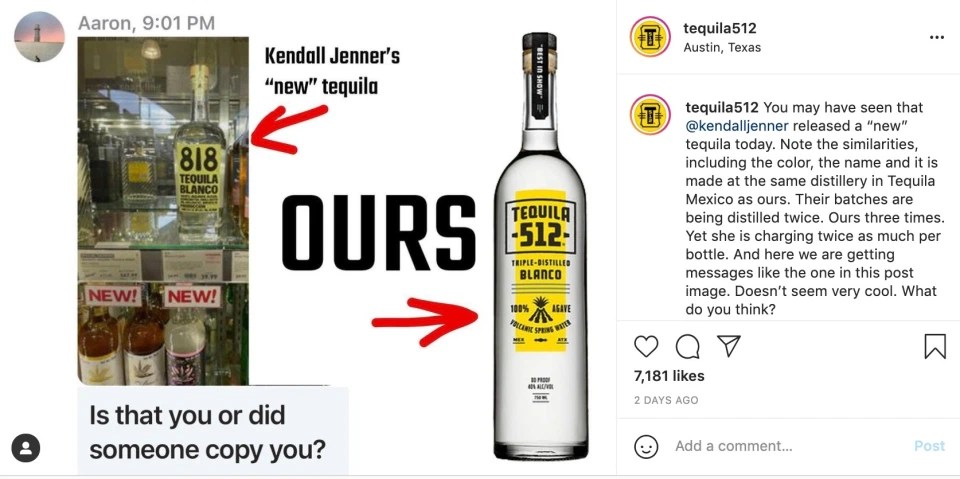Like the post with the heart icon
This screenshot has width=960, height=479.
pos(645,347)
